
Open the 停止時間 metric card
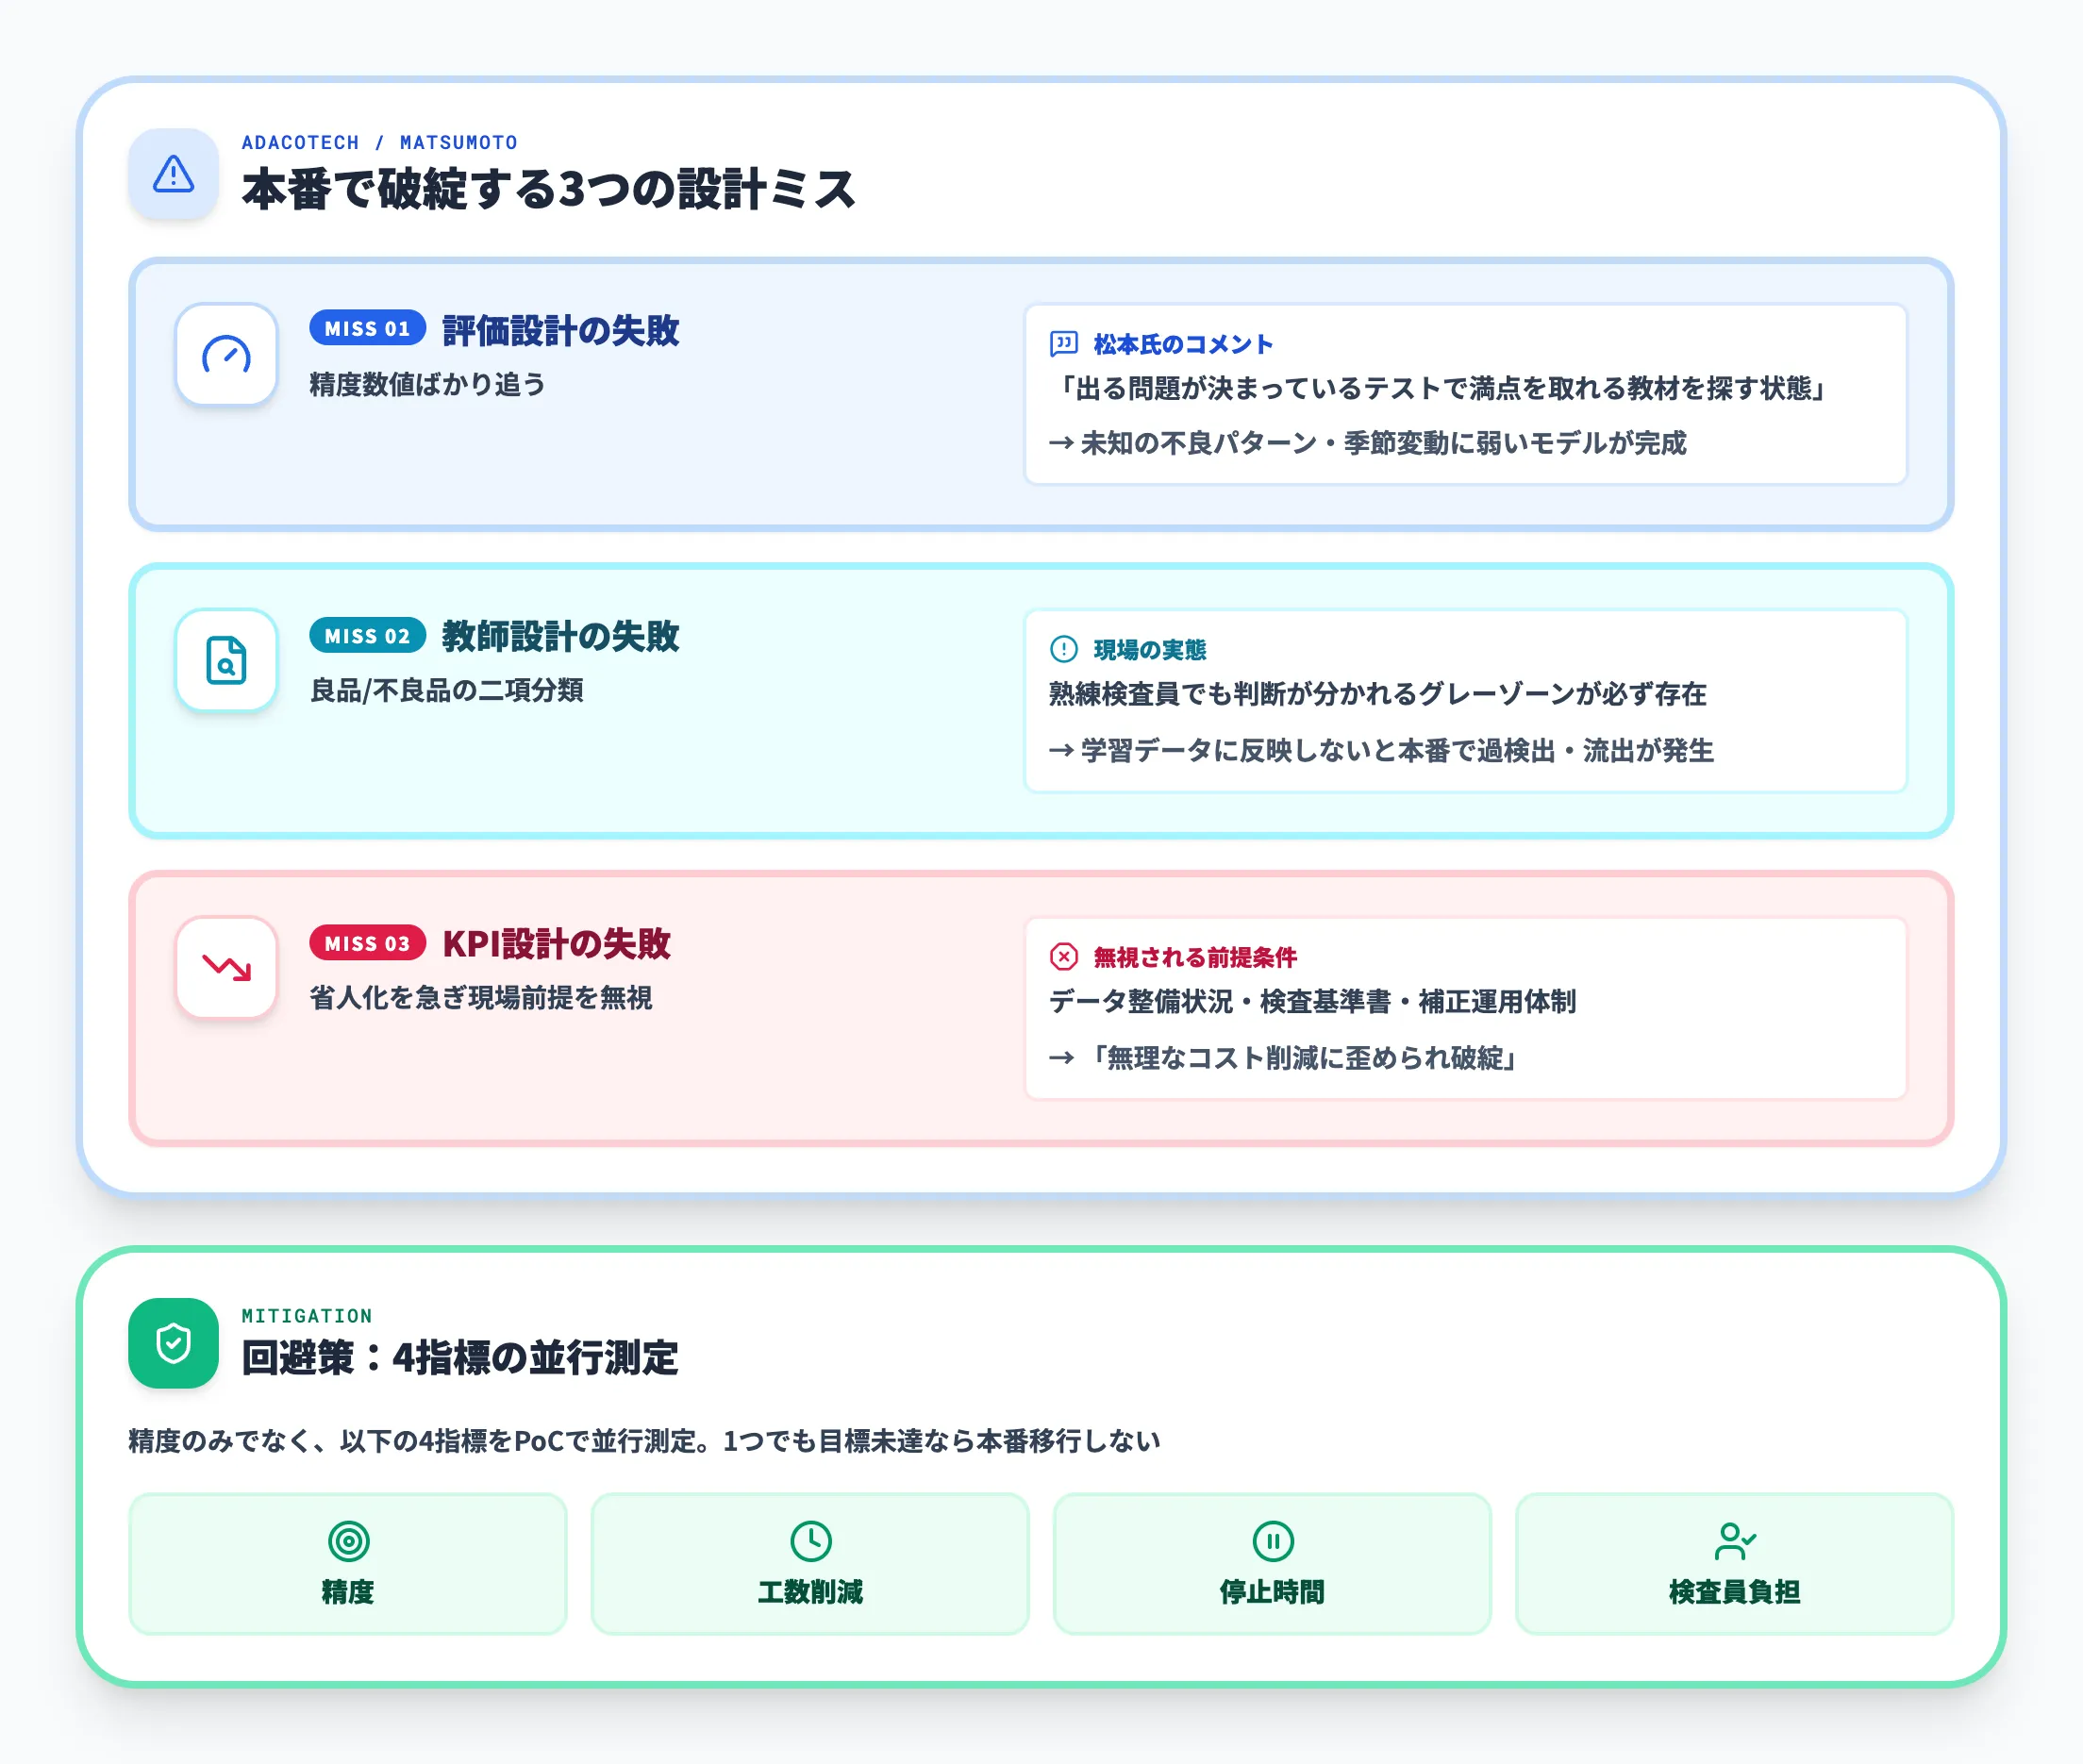pos(1272,1564)
